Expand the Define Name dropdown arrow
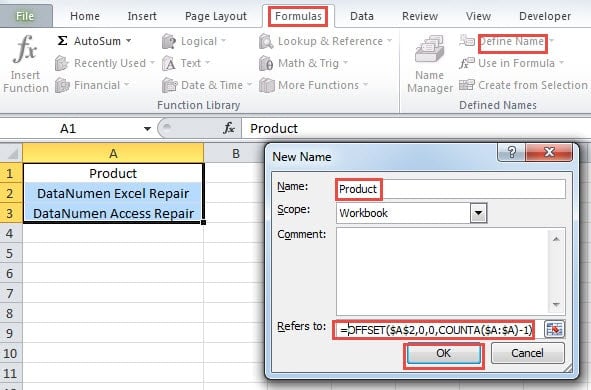This screenshot has height=390, width=591. [551, 41]
